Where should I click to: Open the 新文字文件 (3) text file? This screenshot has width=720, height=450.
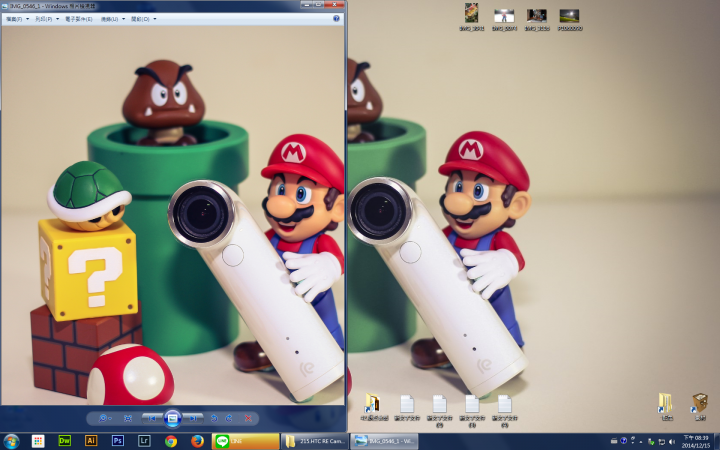(472, 411)
